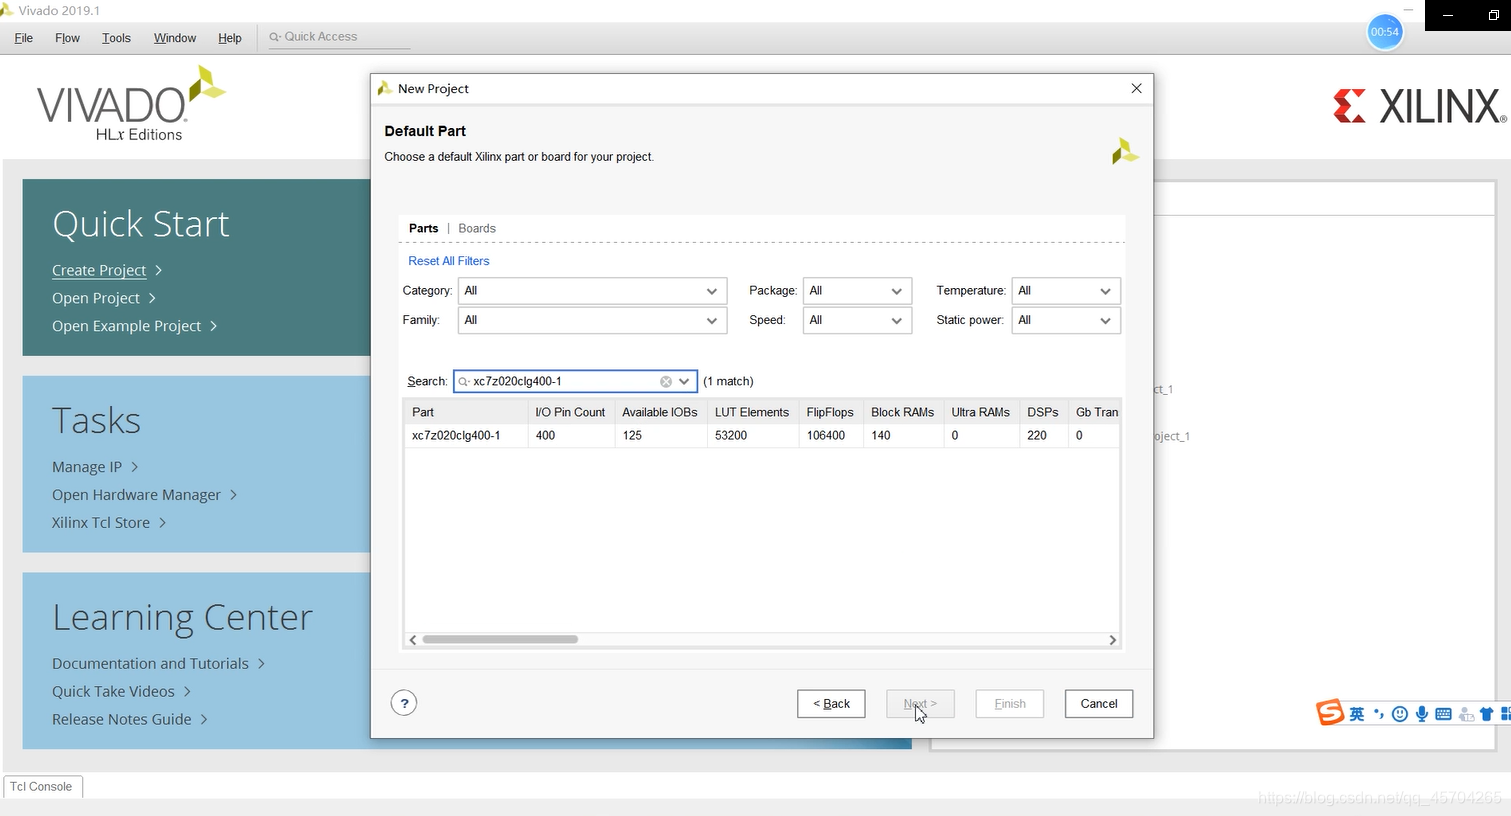The height and width of the screenshot is (816, 1511).
Task: Click the Manage IP link
Action: 87,467
